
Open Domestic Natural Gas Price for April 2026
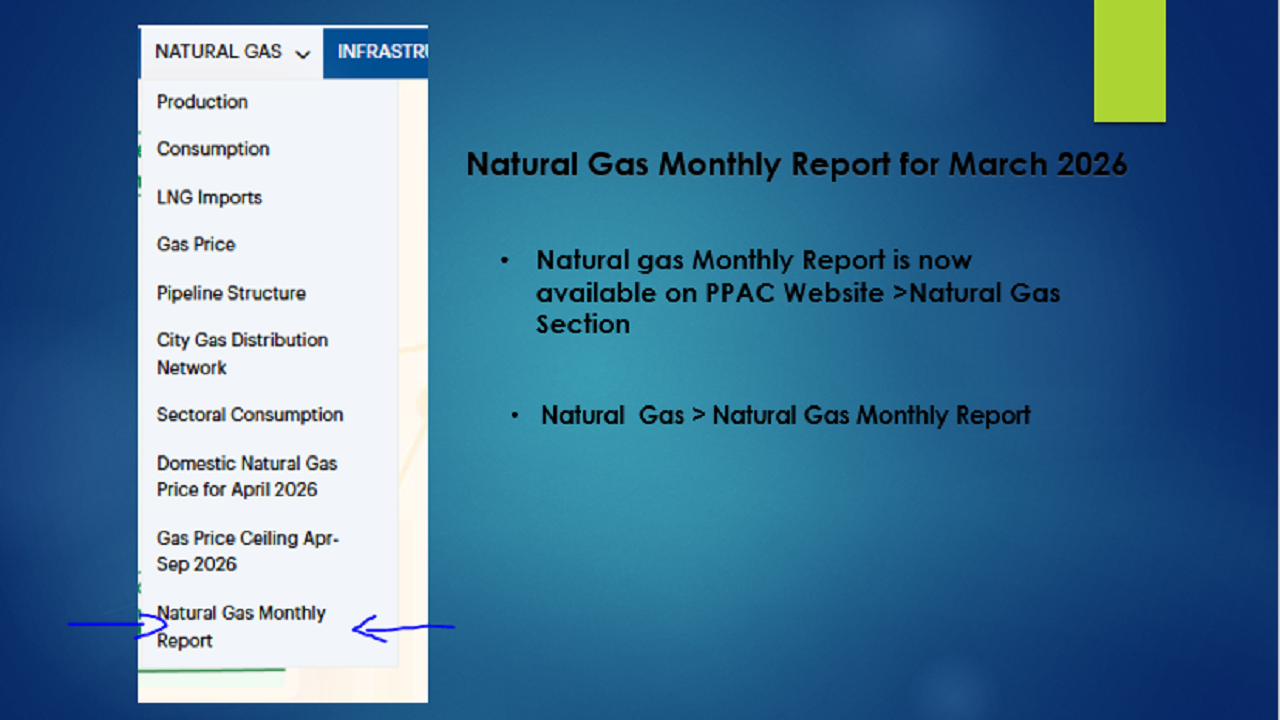[247, 476]
